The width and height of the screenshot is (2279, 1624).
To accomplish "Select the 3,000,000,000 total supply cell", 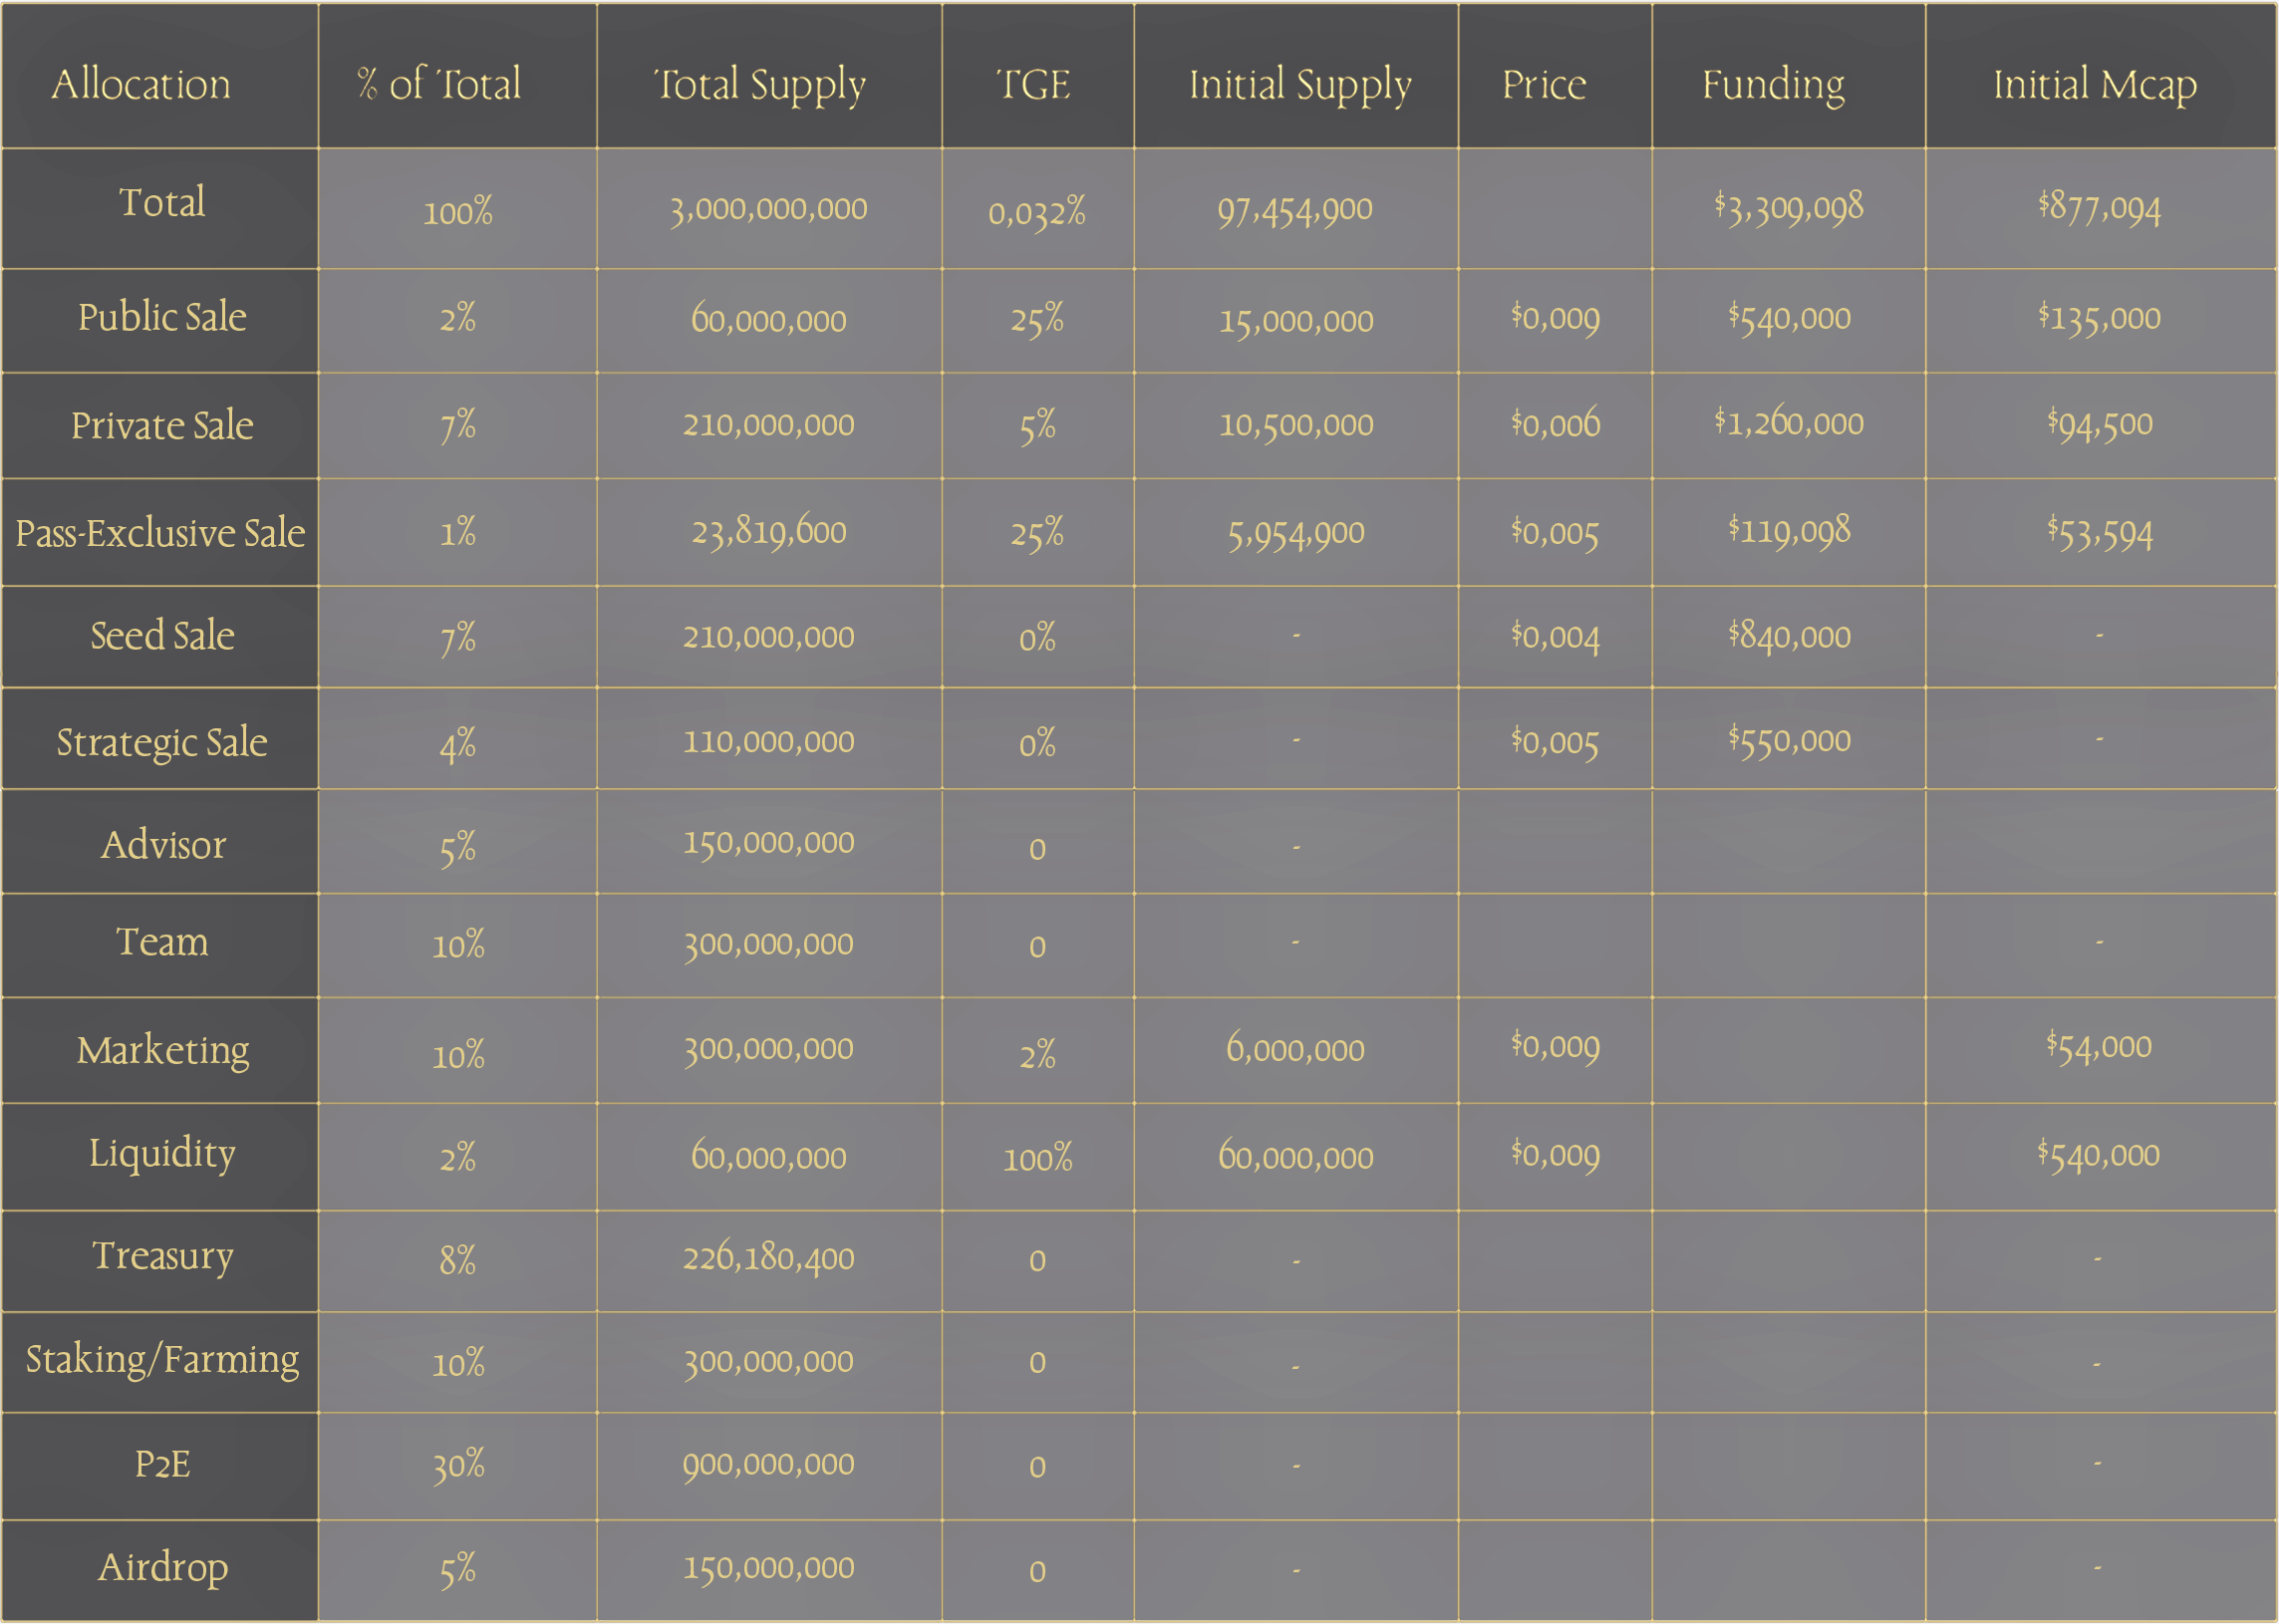I will point(769,209).
